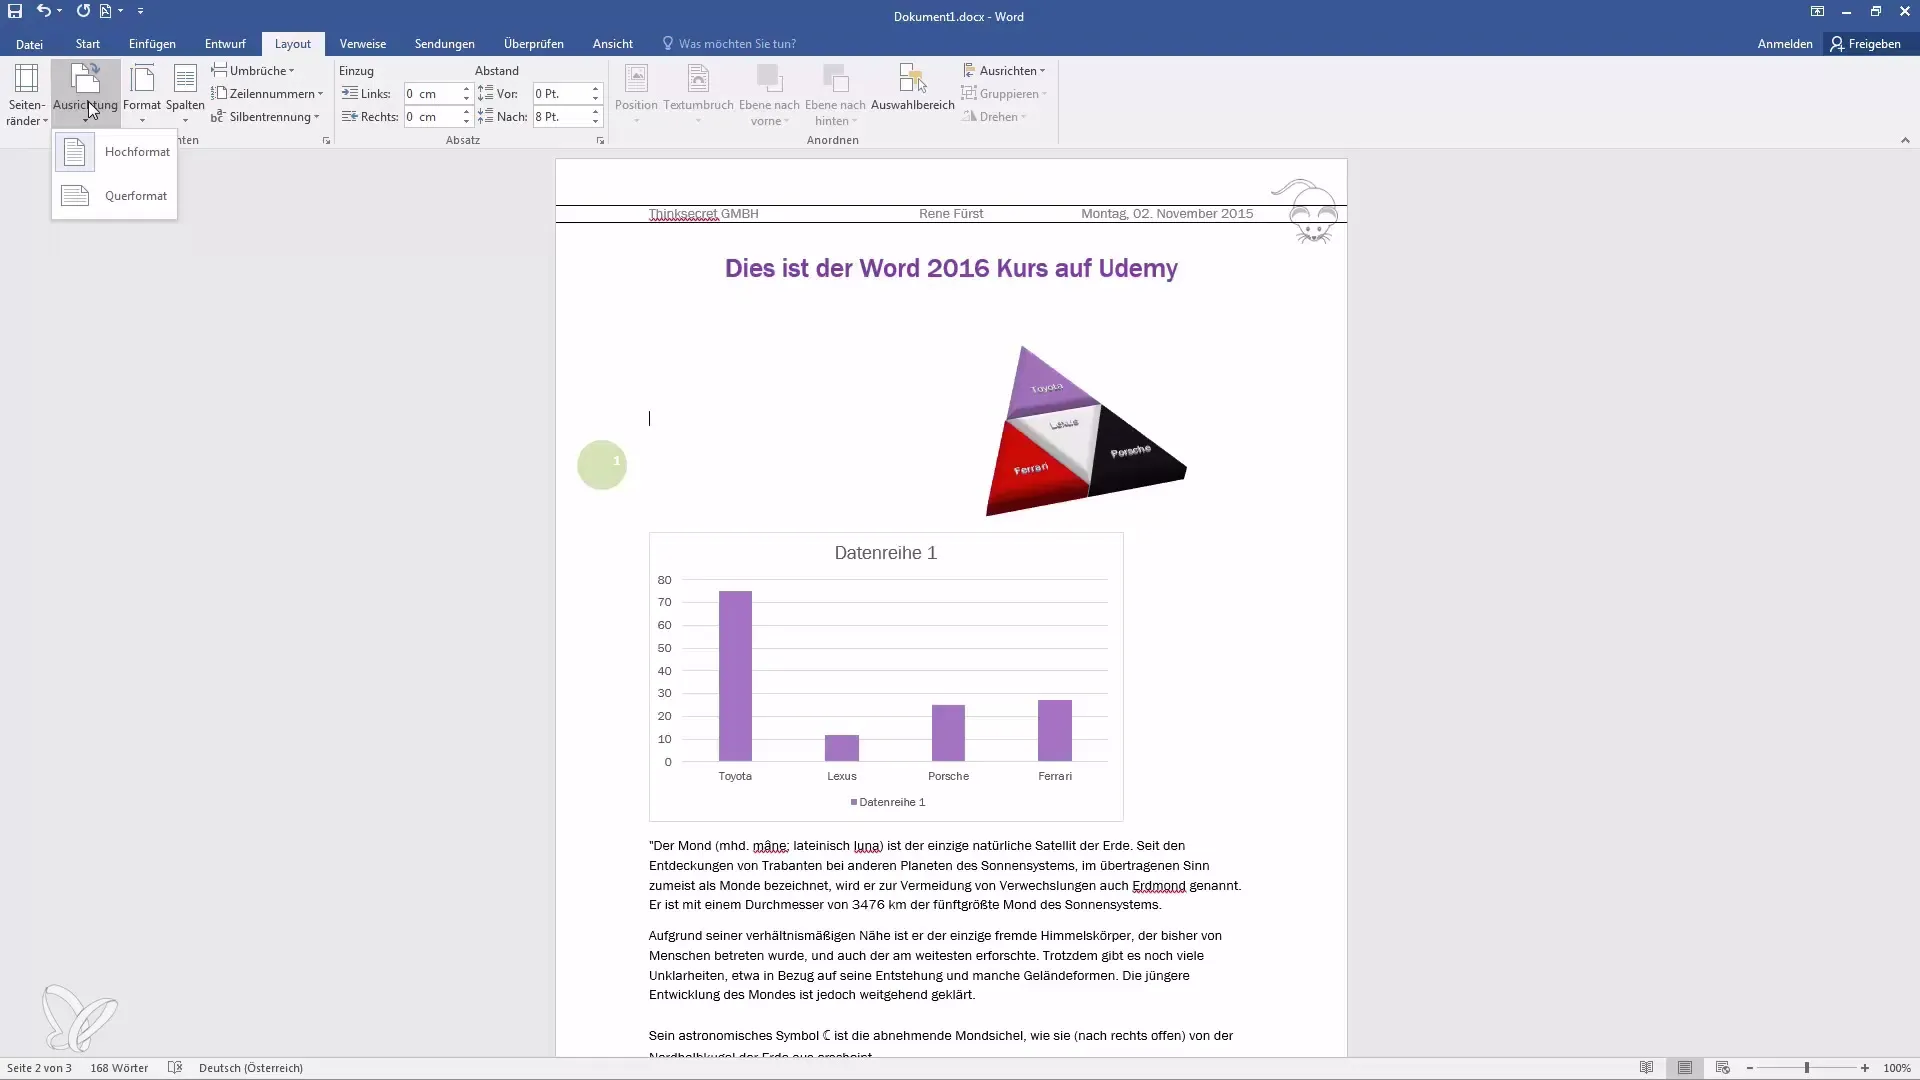
Task: Expand the Umbrüche breaks dropdown
Action: click(253, 71)
